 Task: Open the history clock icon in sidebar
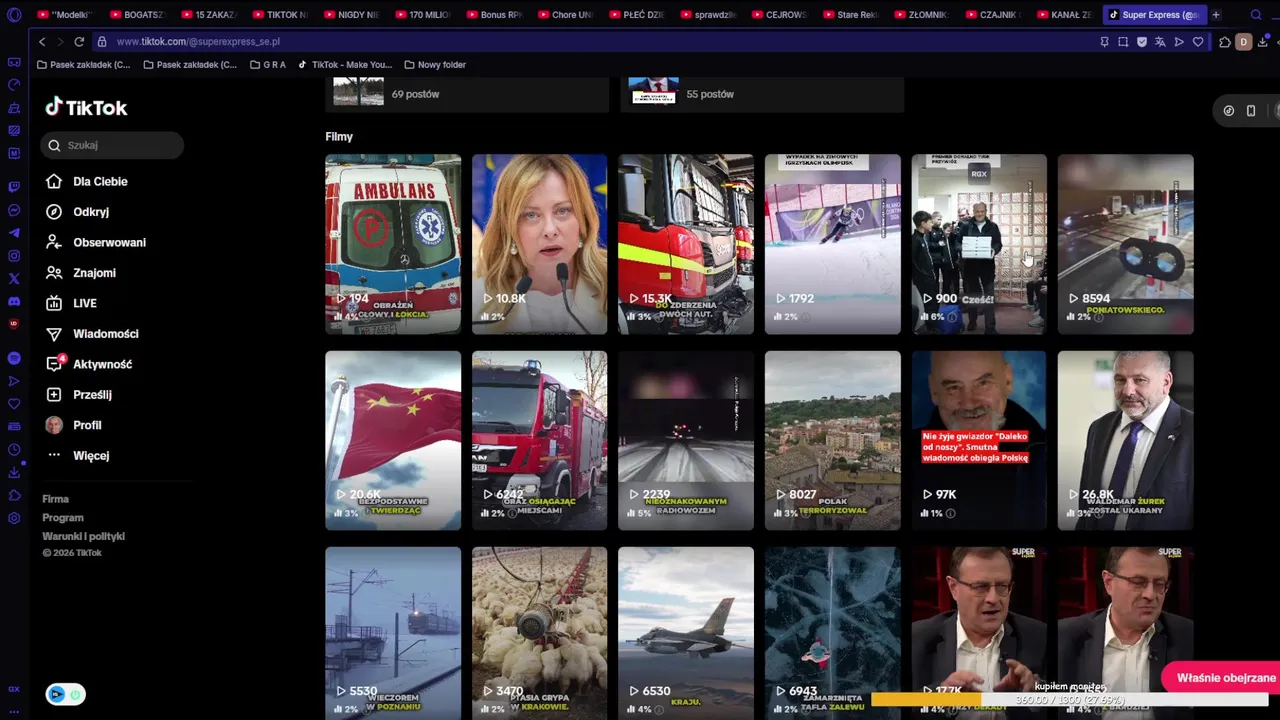14,449
